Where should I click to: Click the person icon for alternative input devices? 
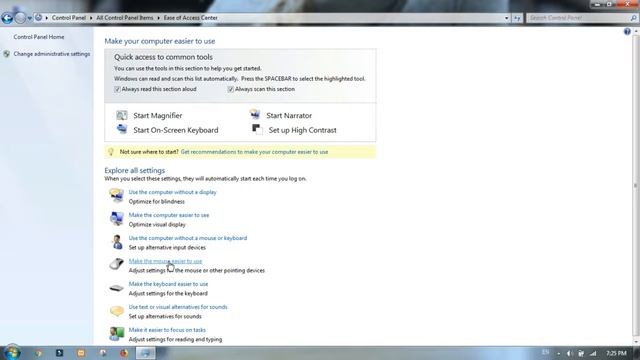coord(117,242)
